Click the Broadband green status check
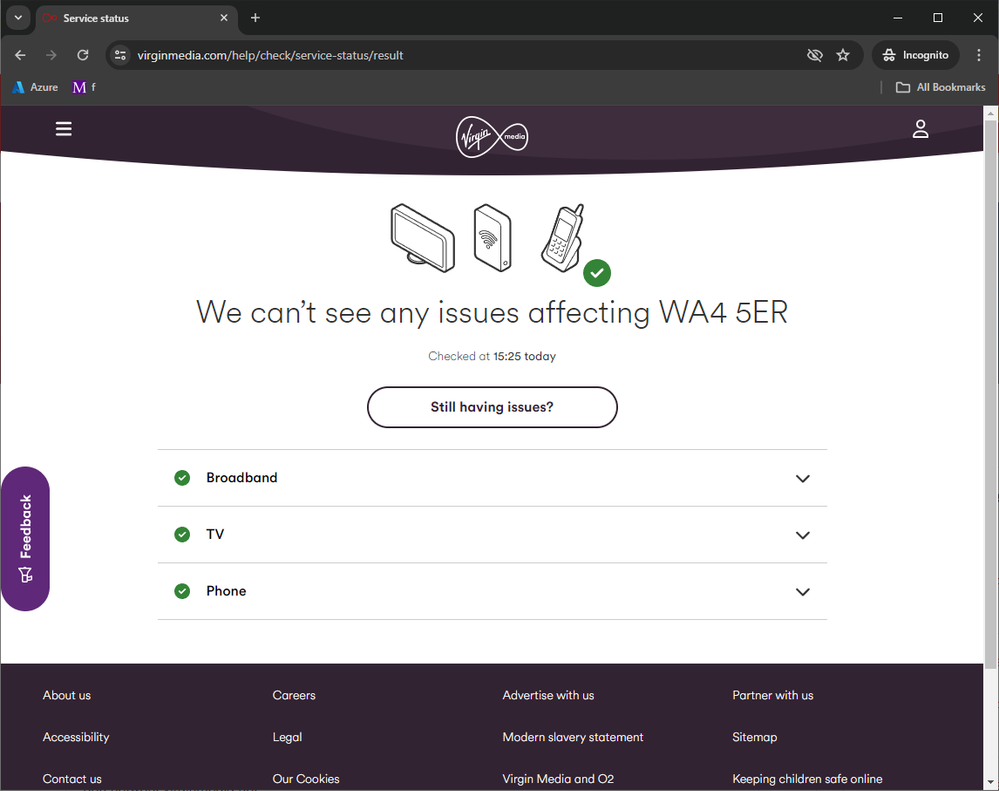This screenshot has width=999, height=791. tap(182, 478)
